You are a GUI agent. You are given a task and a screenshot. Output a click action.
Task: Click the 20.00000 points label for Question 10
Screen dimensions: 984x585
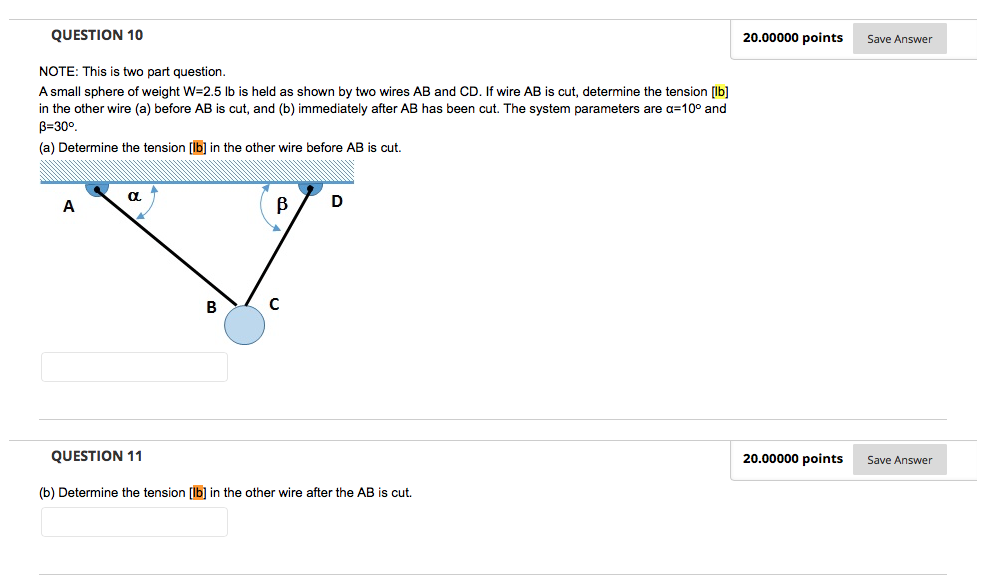tap(792, 37)
